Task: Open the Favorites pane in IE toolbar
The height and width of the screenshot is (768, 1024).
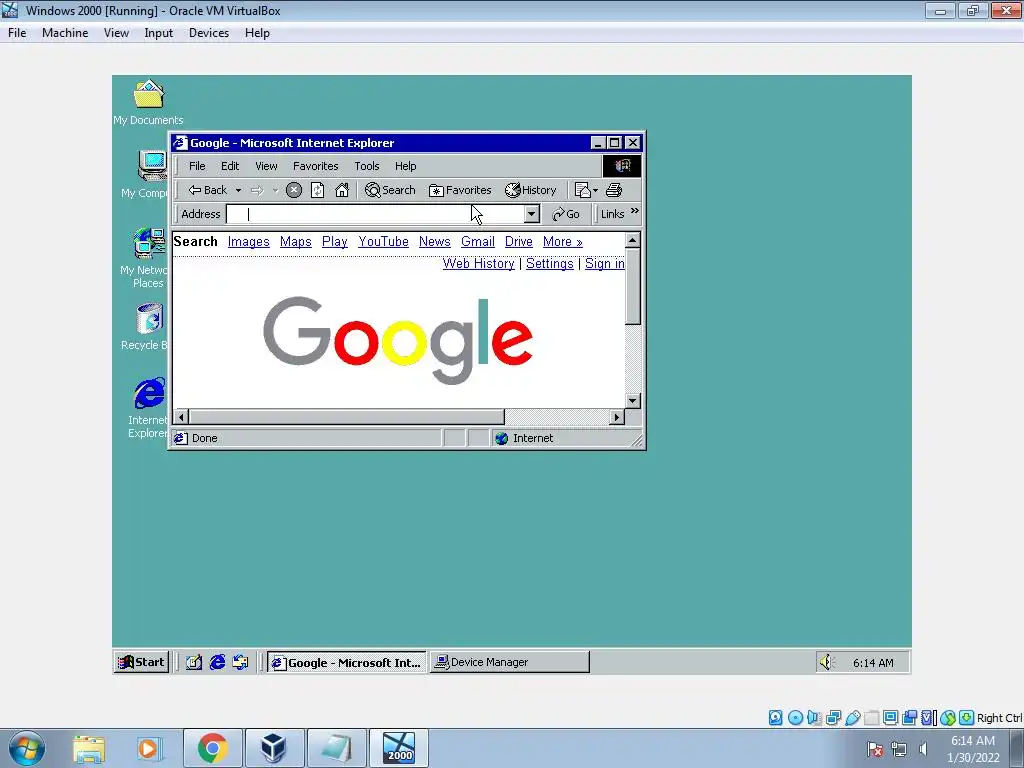Action: 460,190
